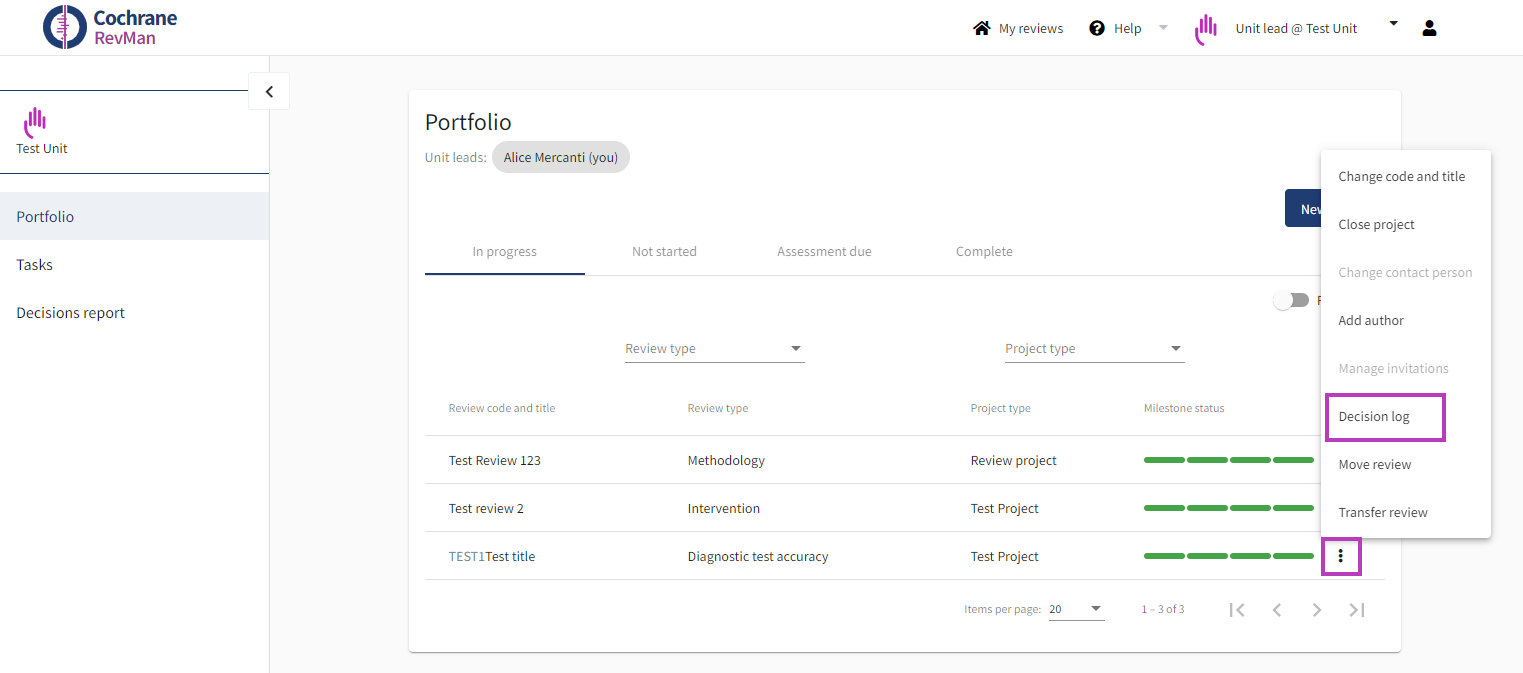Go to the next page arrow
The height and width of the screenshot is (673, 1523).
point(1317,610)
